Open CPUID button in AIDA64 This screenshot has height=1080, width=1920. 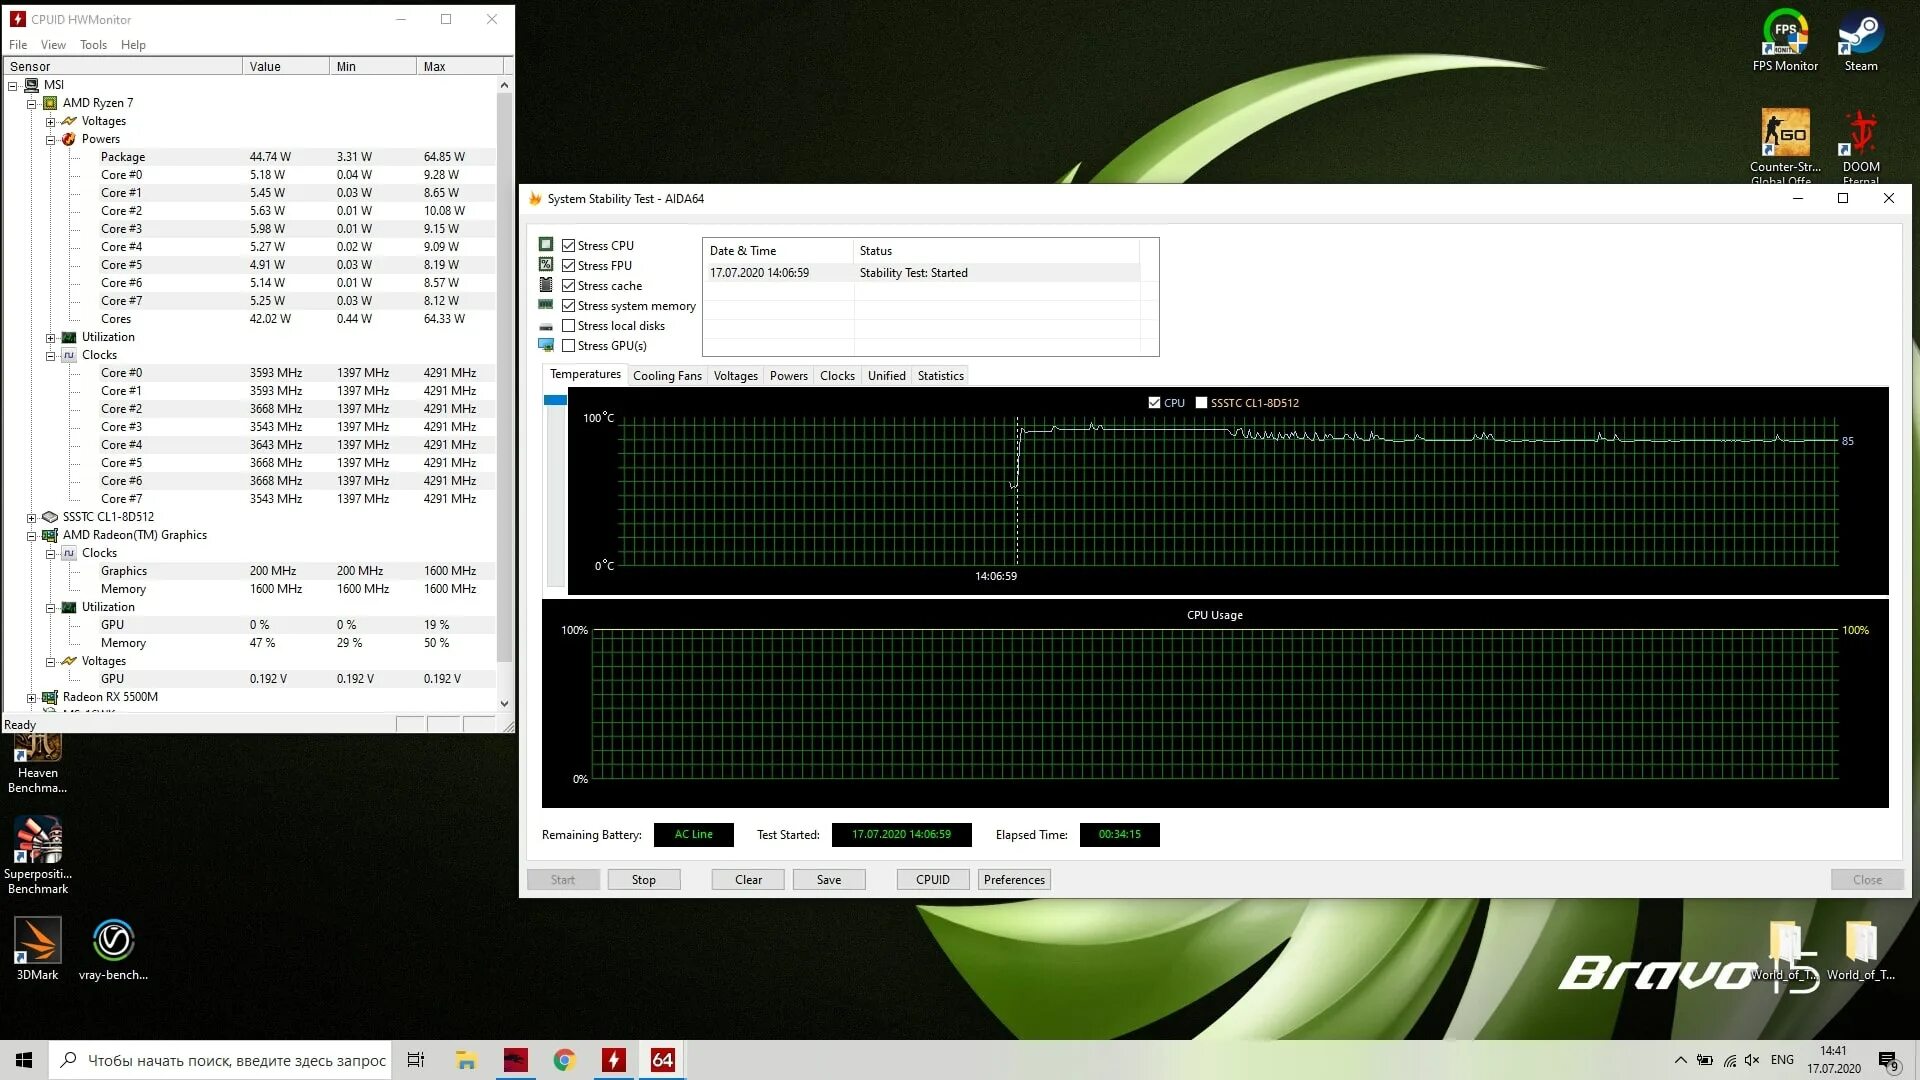click(932, 880)
